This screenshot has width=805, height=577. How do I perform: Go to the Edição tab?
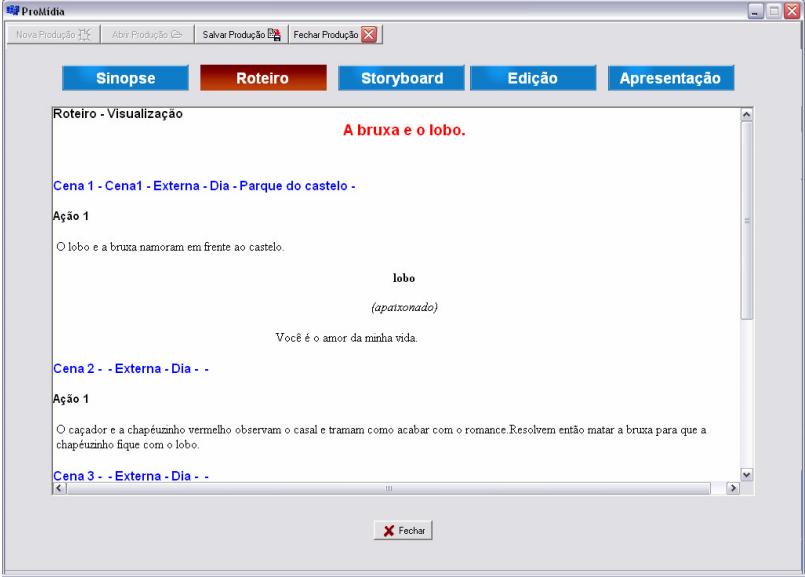pos(533,79)
